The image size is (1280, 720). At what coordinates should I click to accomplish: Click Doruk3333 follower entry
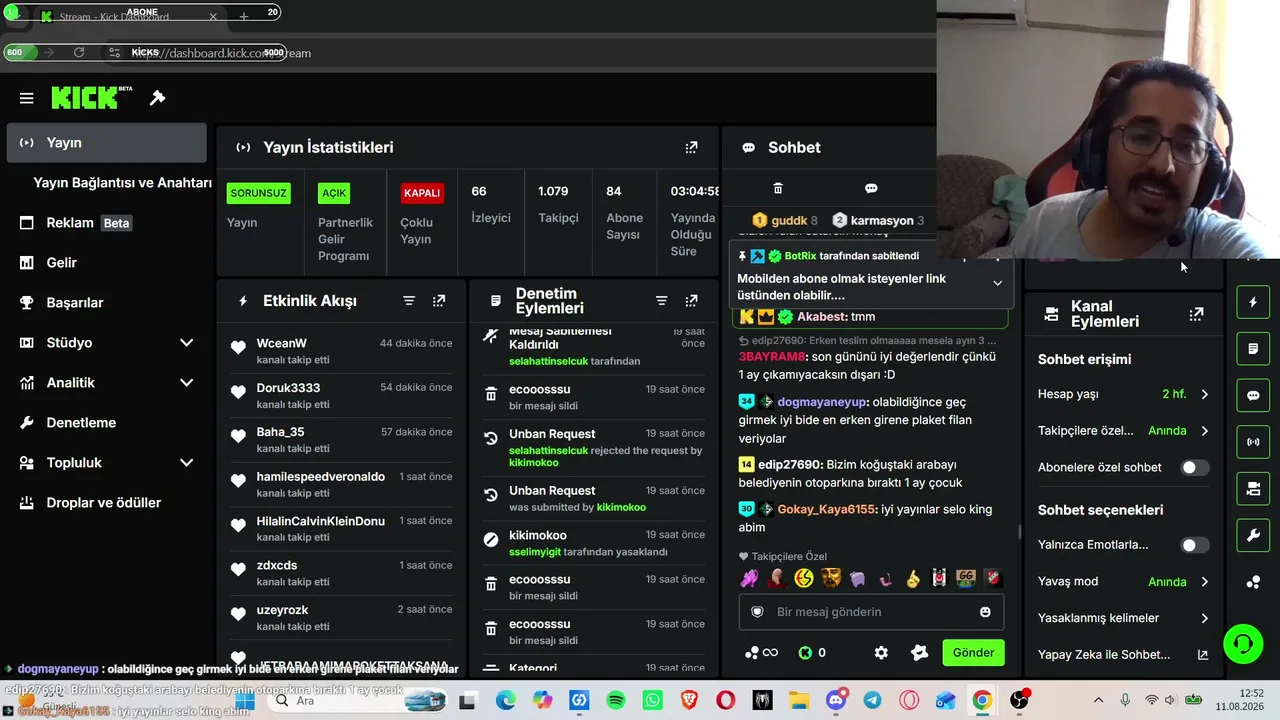coord(341,395)
